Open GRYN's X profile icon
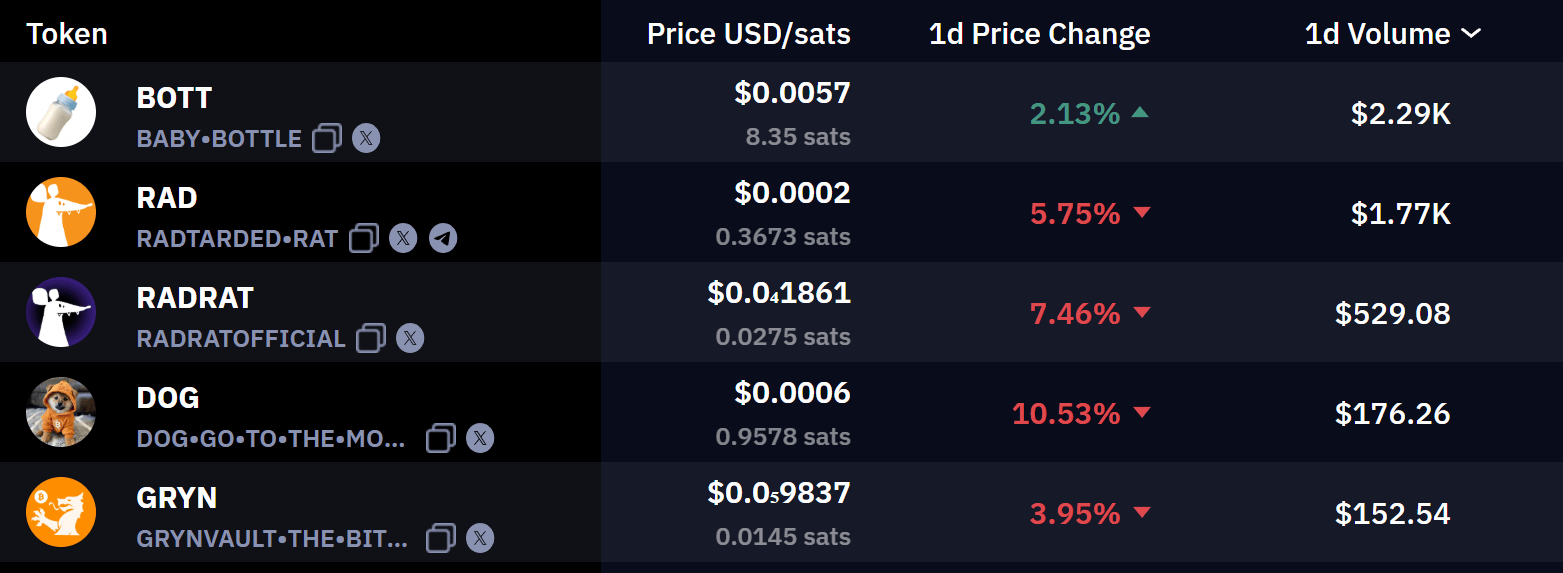 [x=480, y=538]
